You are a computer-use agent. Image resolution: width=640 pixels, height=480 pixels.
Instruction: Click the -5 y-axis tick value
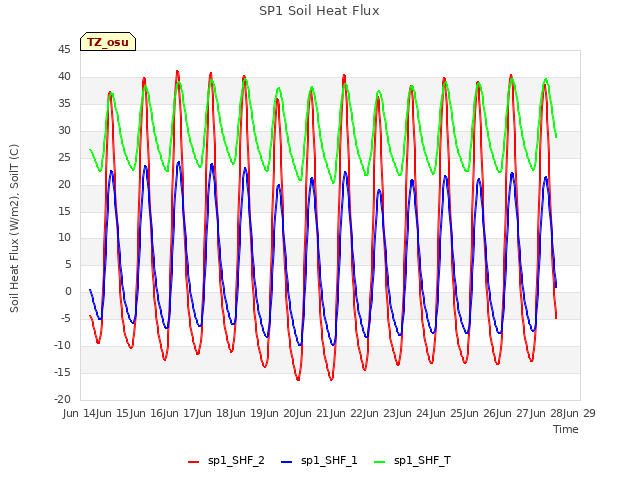point(66,318)
